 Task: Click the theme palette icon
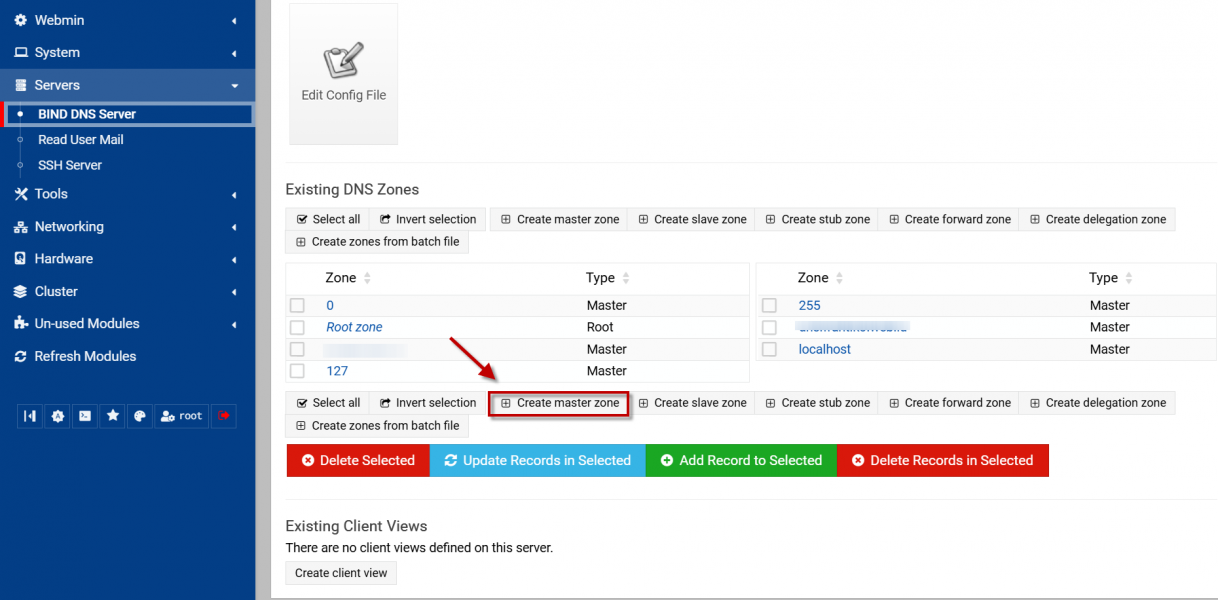click(x=140, y=416)
